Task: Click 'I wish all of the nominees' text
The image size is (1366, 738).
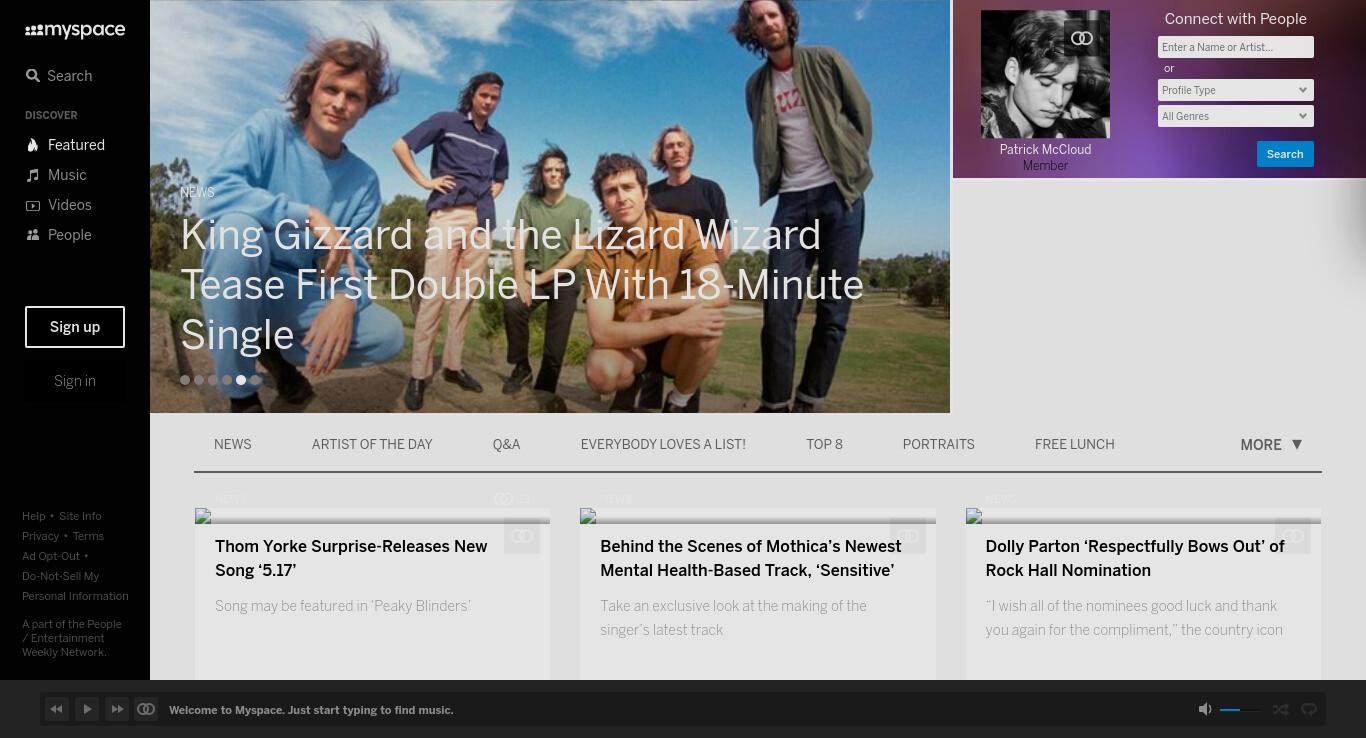Action: point(1134,618)
